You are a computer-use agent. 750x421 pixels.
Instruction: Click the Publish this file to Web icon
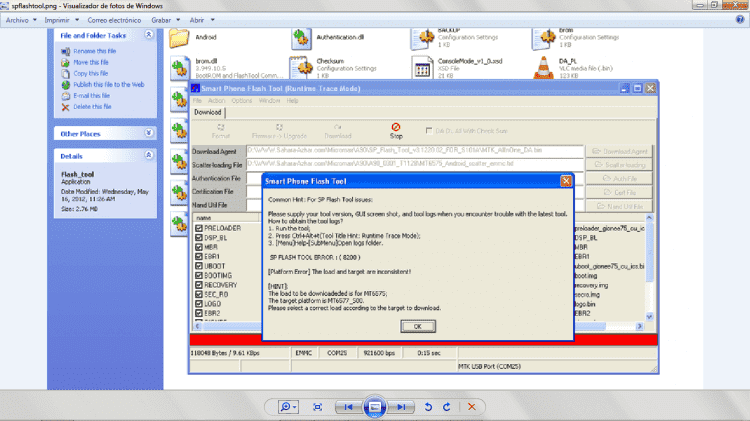point(66,85)
